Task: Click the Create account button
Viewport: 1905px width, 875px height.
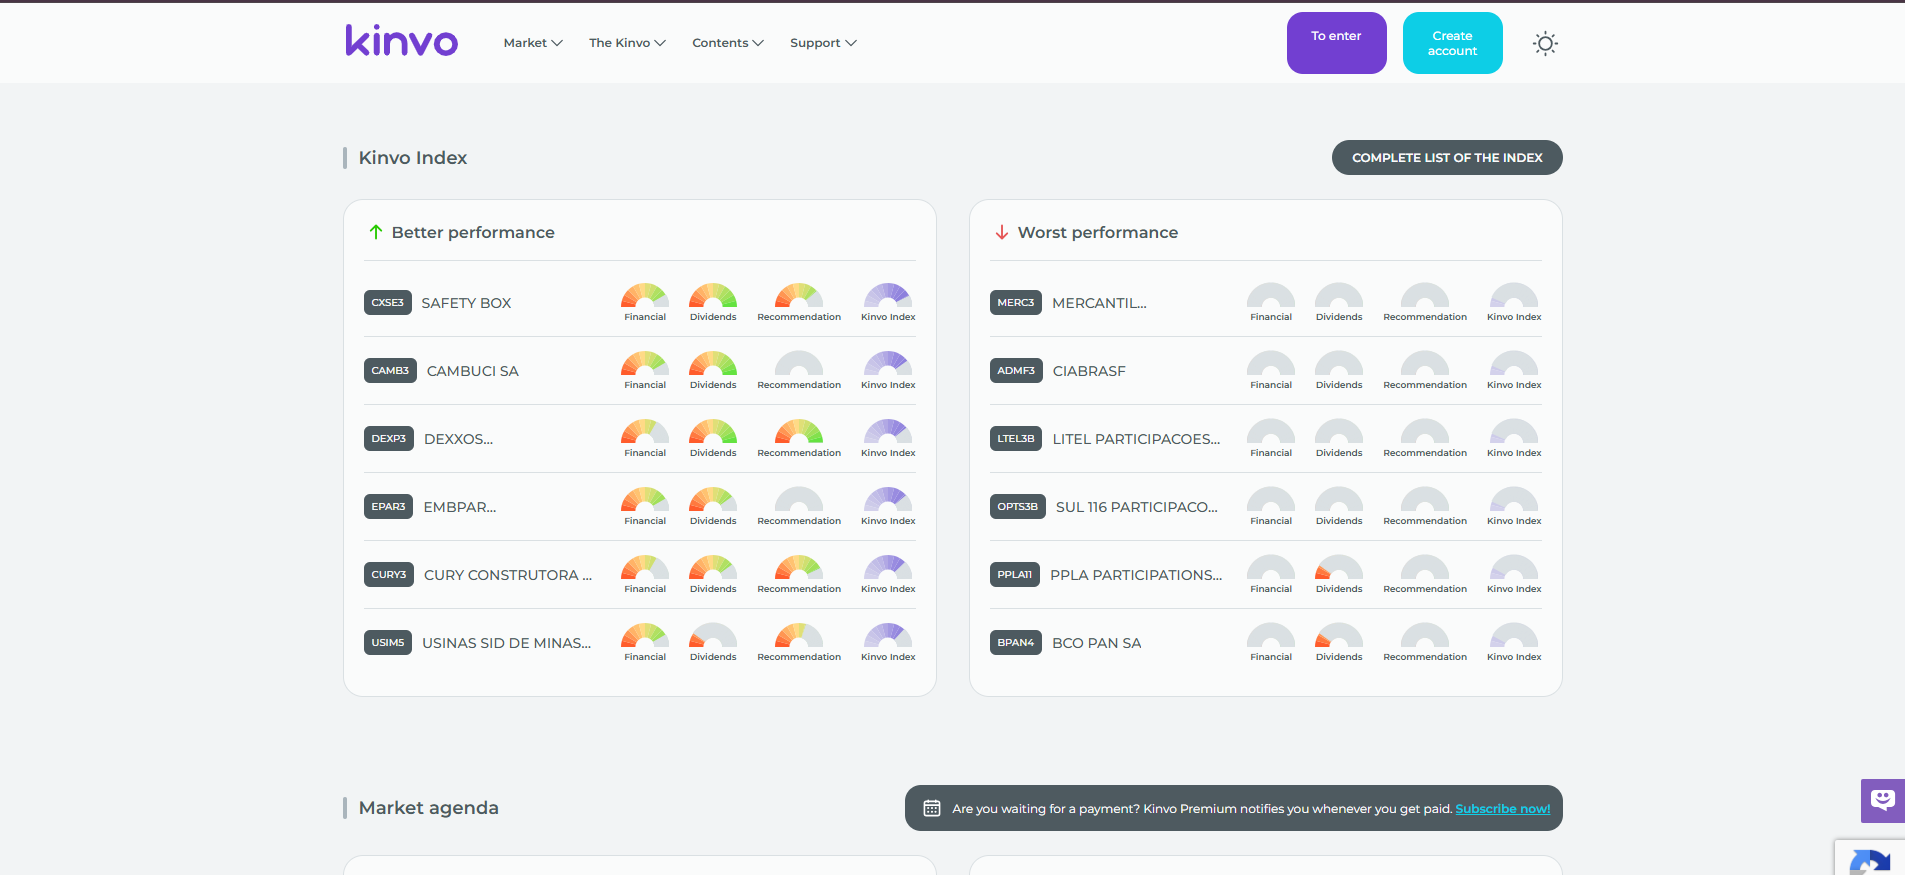Action: coord(1452,43)
